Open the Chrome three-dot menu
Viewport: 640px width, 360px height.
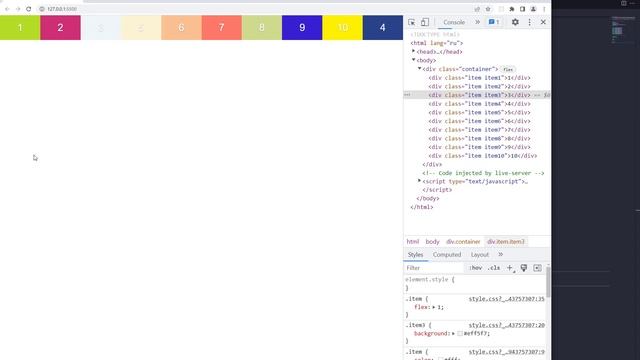(544, 9)
